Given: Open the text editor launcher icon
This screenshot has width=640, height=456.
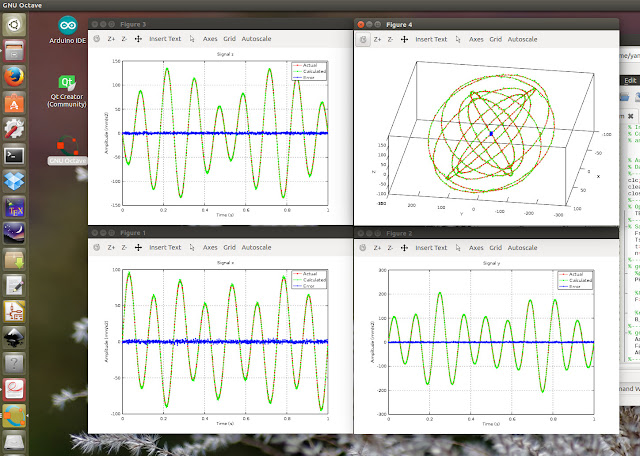Looking at the screenshot, I should coord(14,285).
